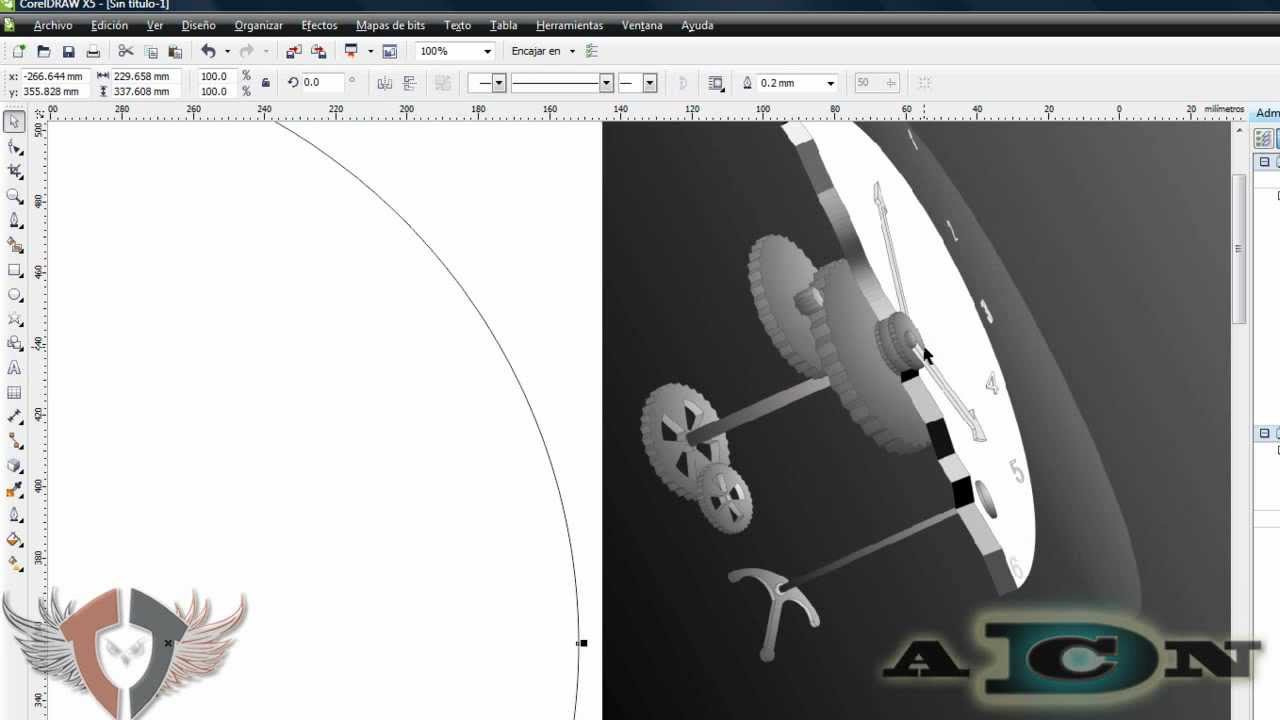The height and width of the screenshot is (720, 1280).
Task: Open the Welcome Screen icon
Action: coord(390,51)
